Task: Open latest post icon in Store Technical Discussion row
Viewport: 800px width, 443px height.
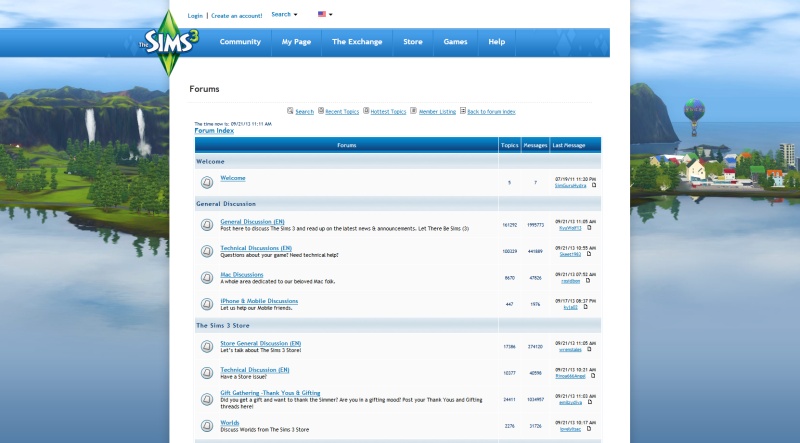Action: click(593, 376)
